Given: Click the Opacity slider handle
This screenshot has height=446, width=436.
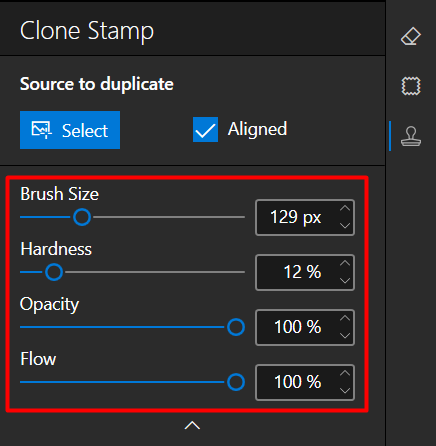Looking at the screenshot, I should pyautogui.click(x=236, y=327).
